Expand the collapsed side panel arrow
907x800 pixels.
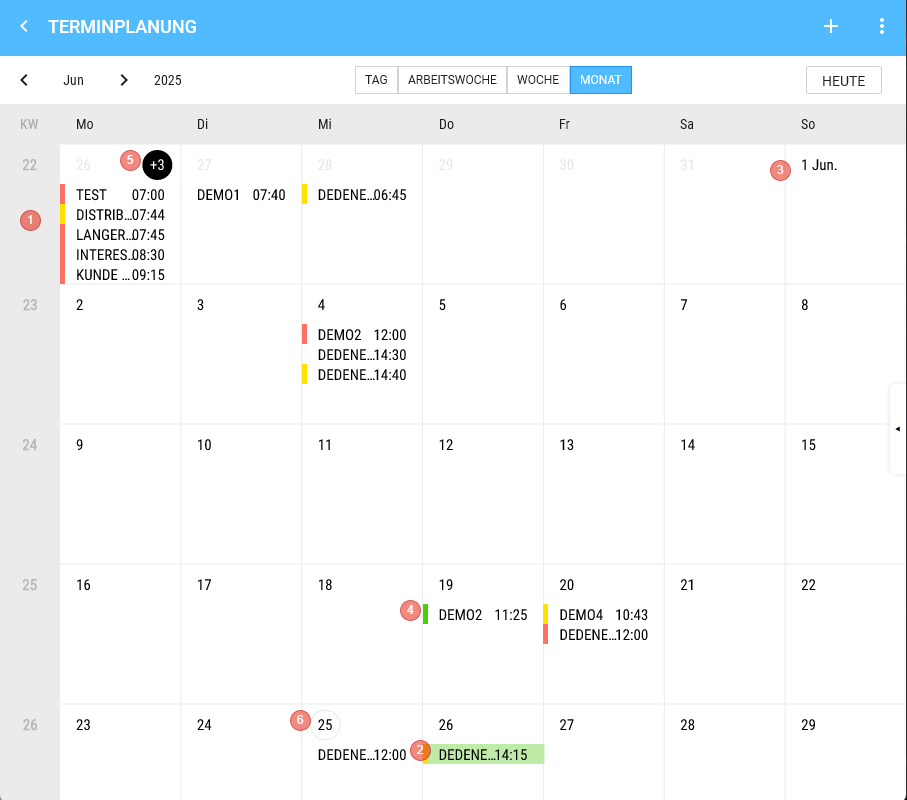tap(898, 429)
